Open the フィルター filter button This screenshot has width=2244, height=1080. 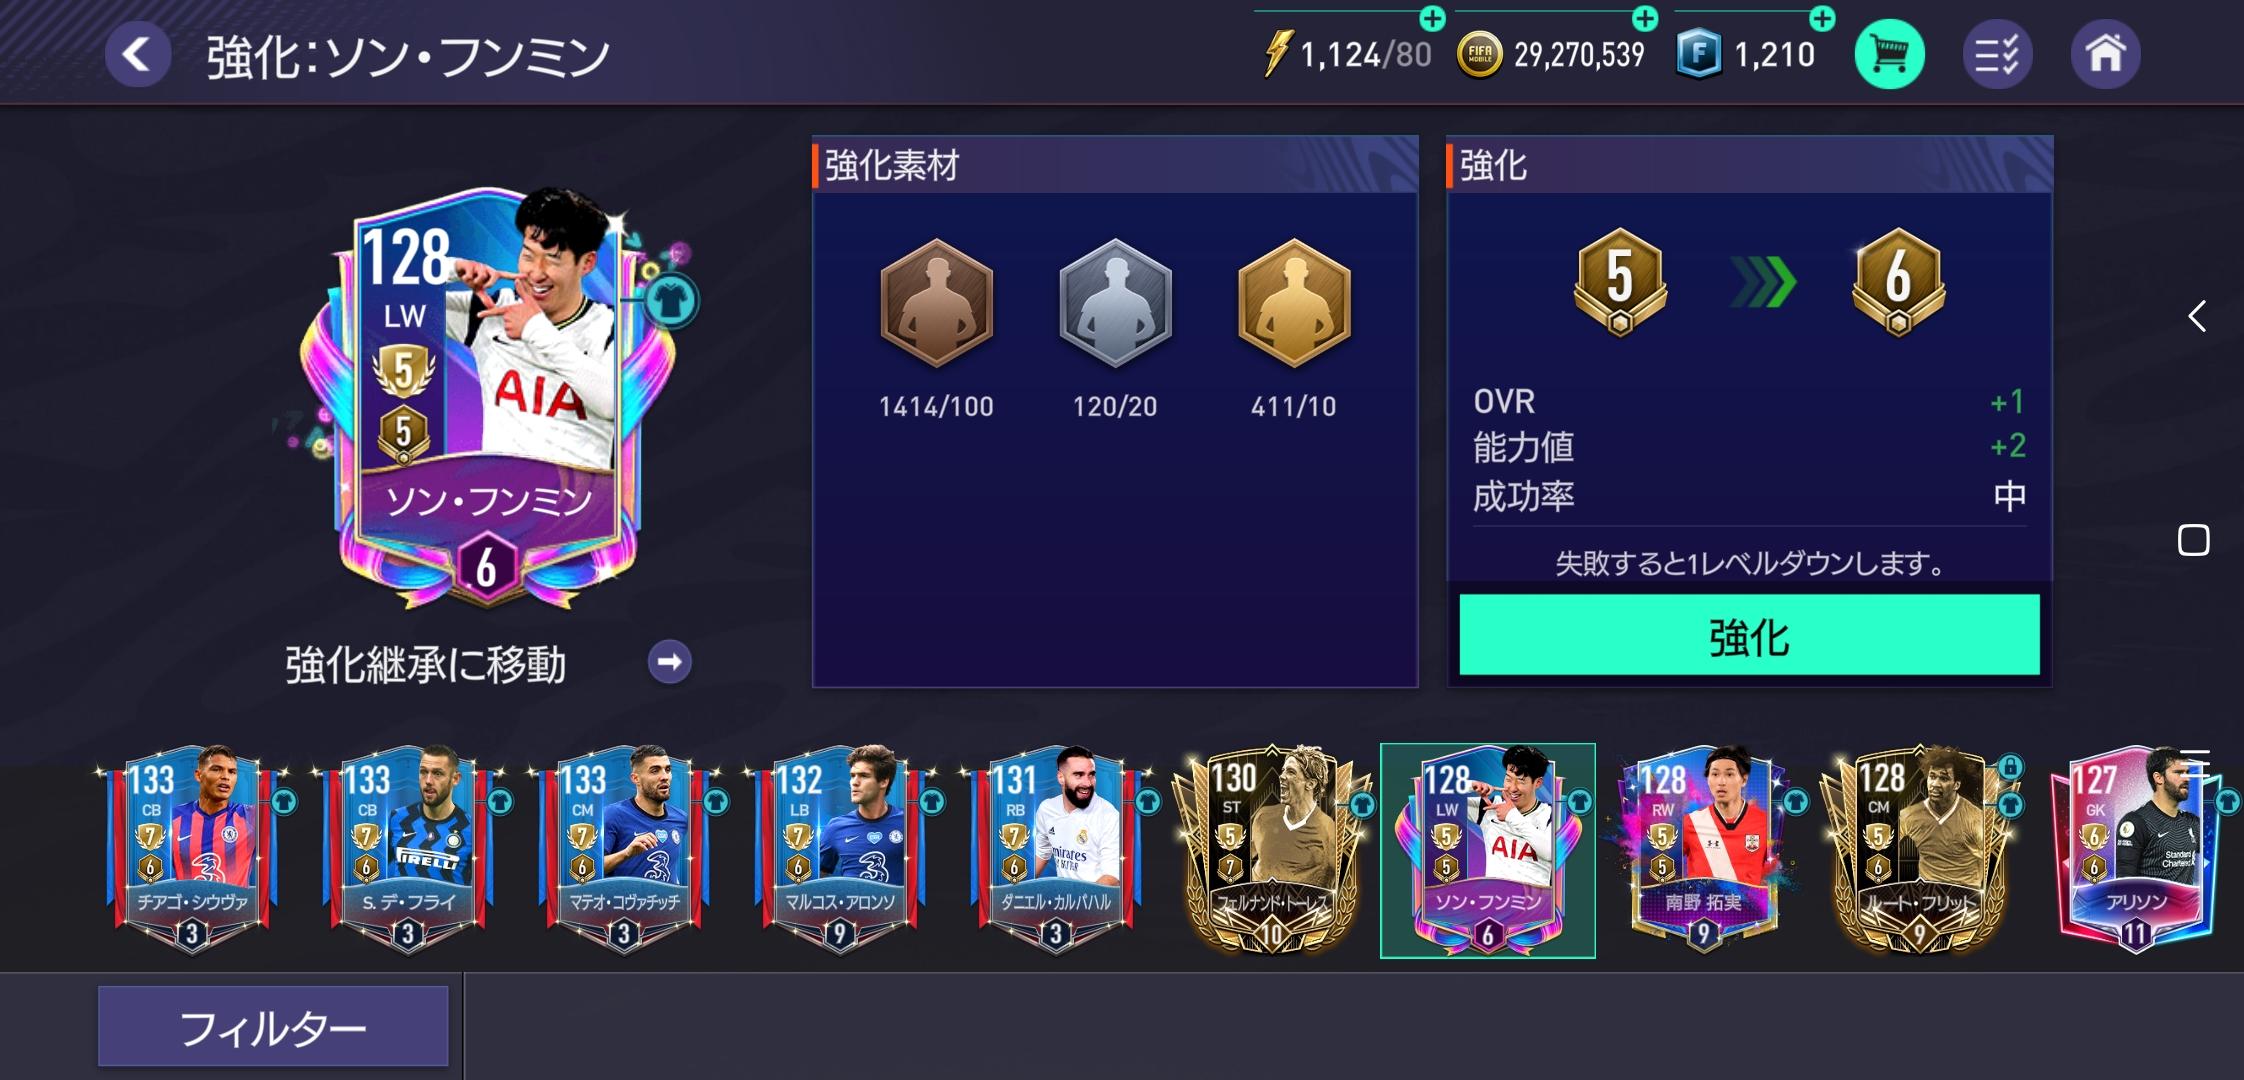pyautogui.click(x=273, y=1027)
